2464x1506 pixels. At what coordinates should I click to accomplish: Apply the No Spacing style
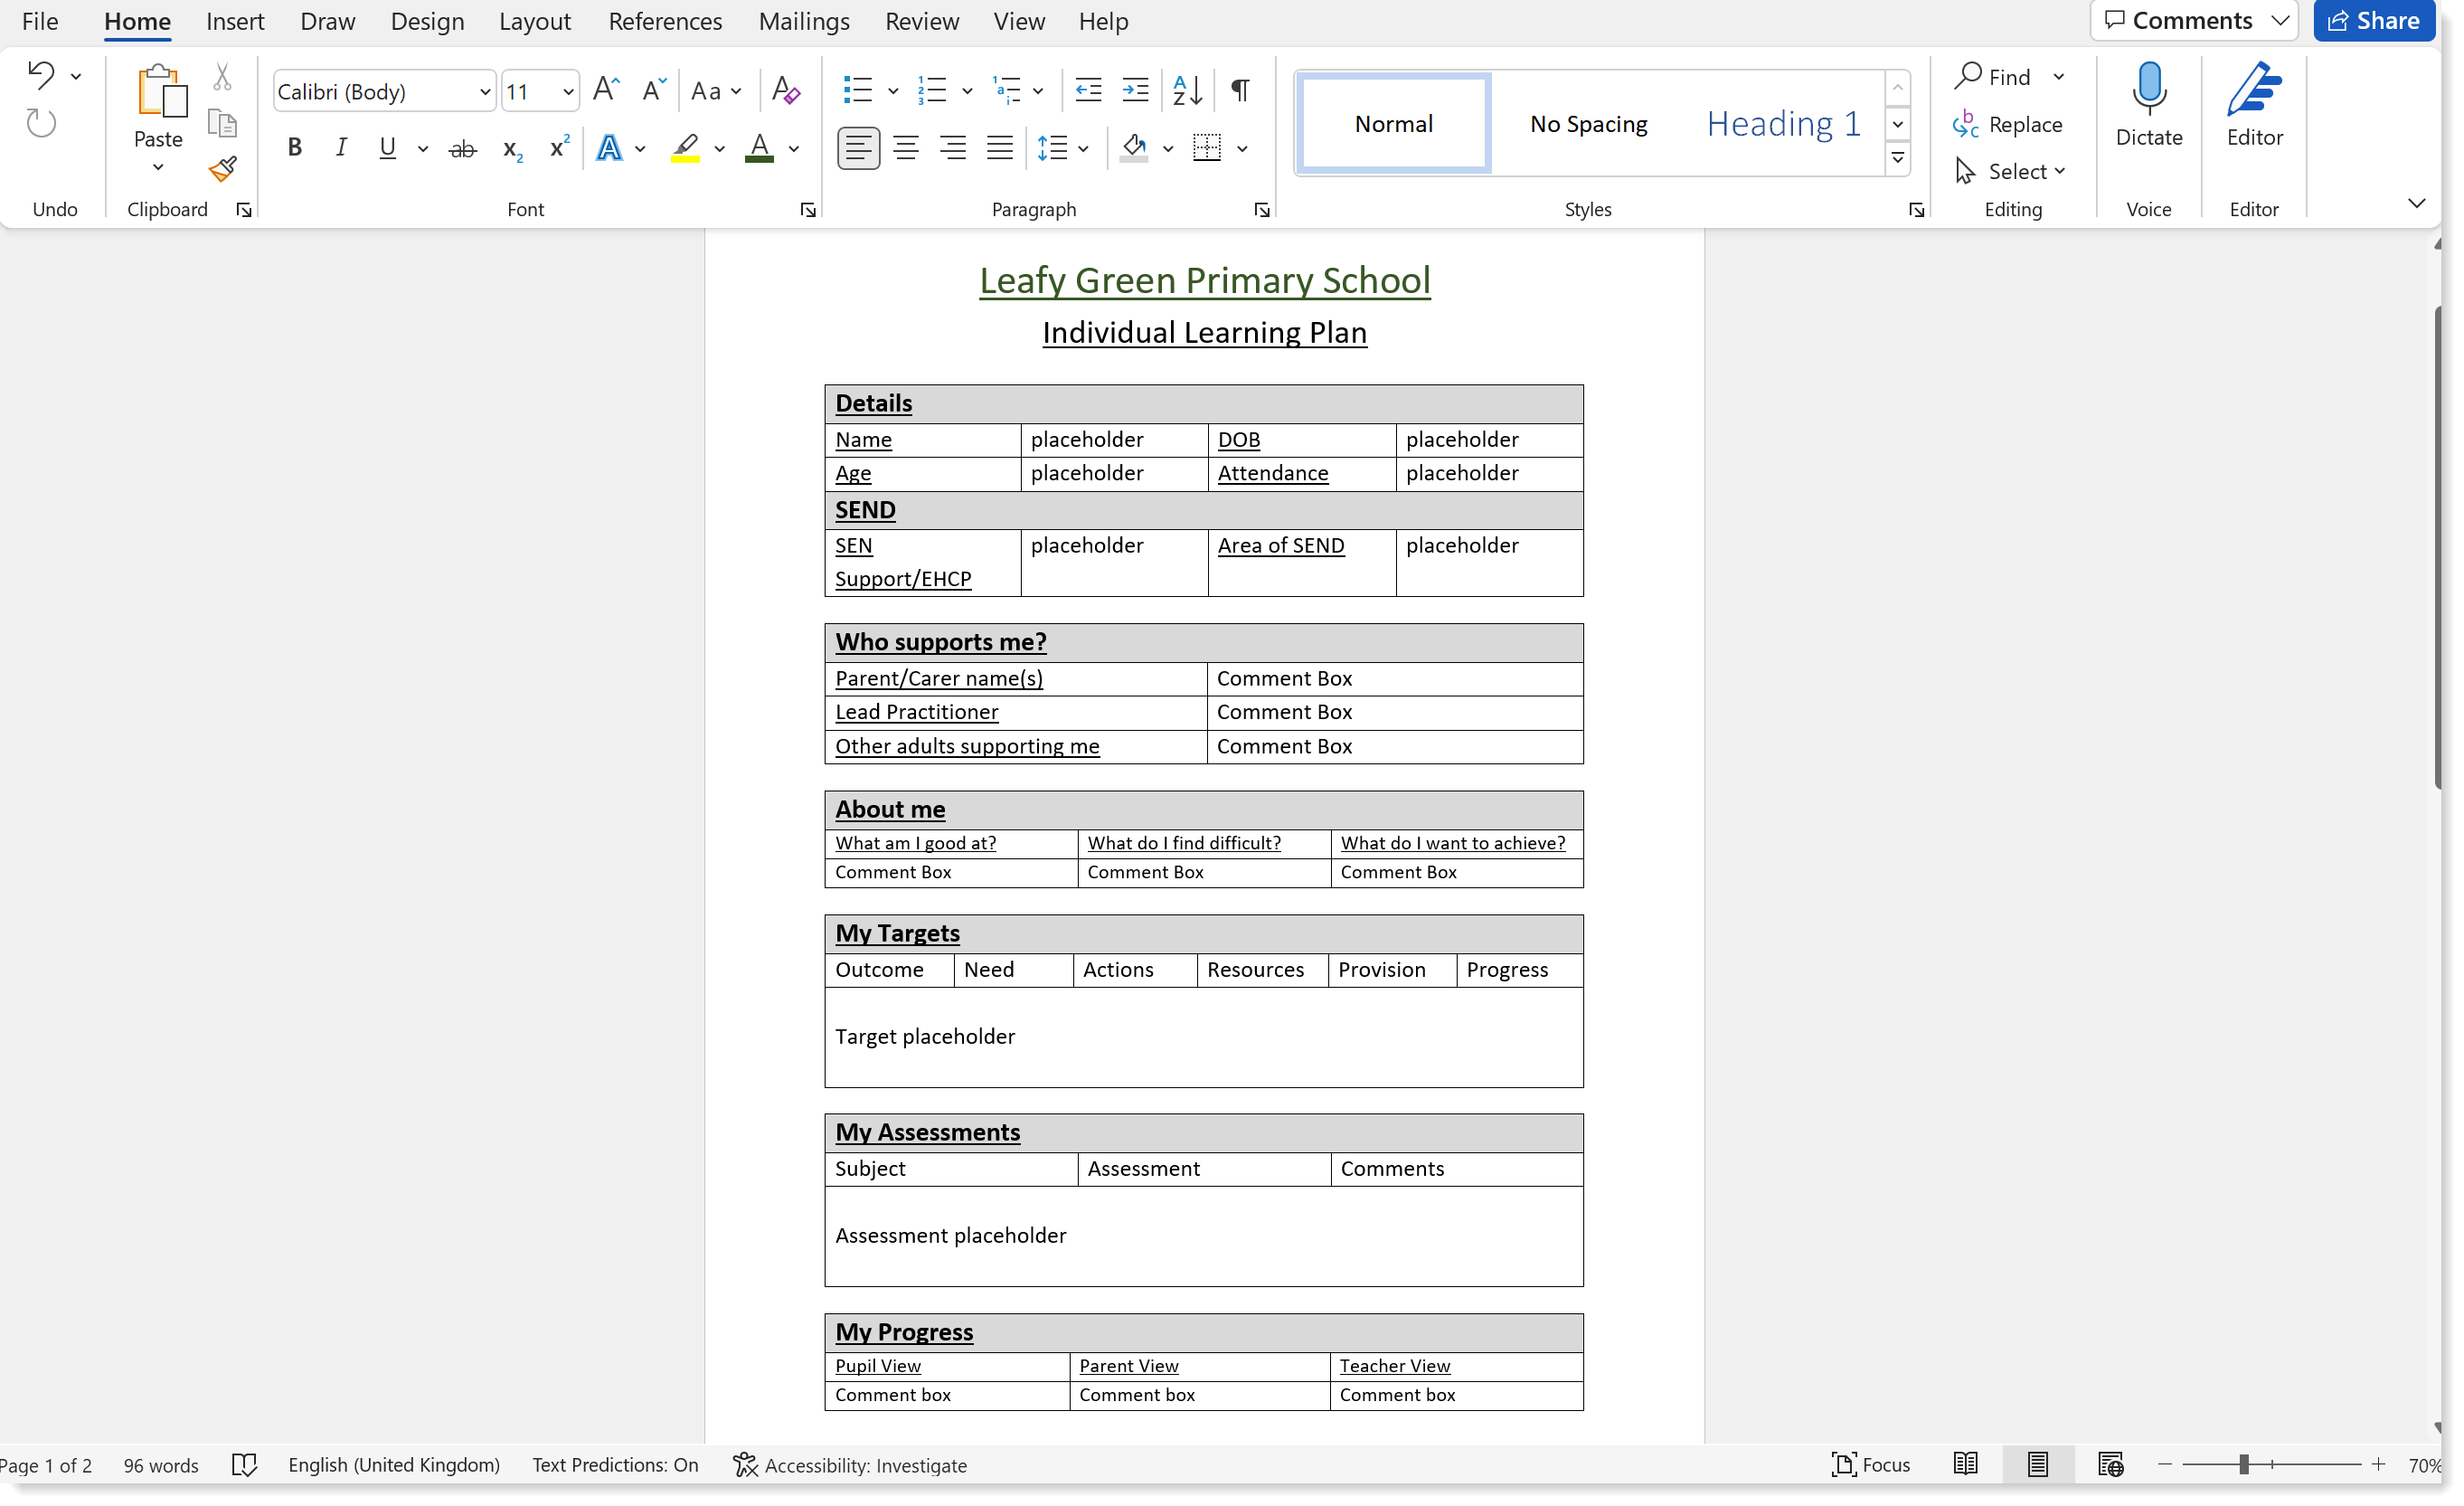1588,124
